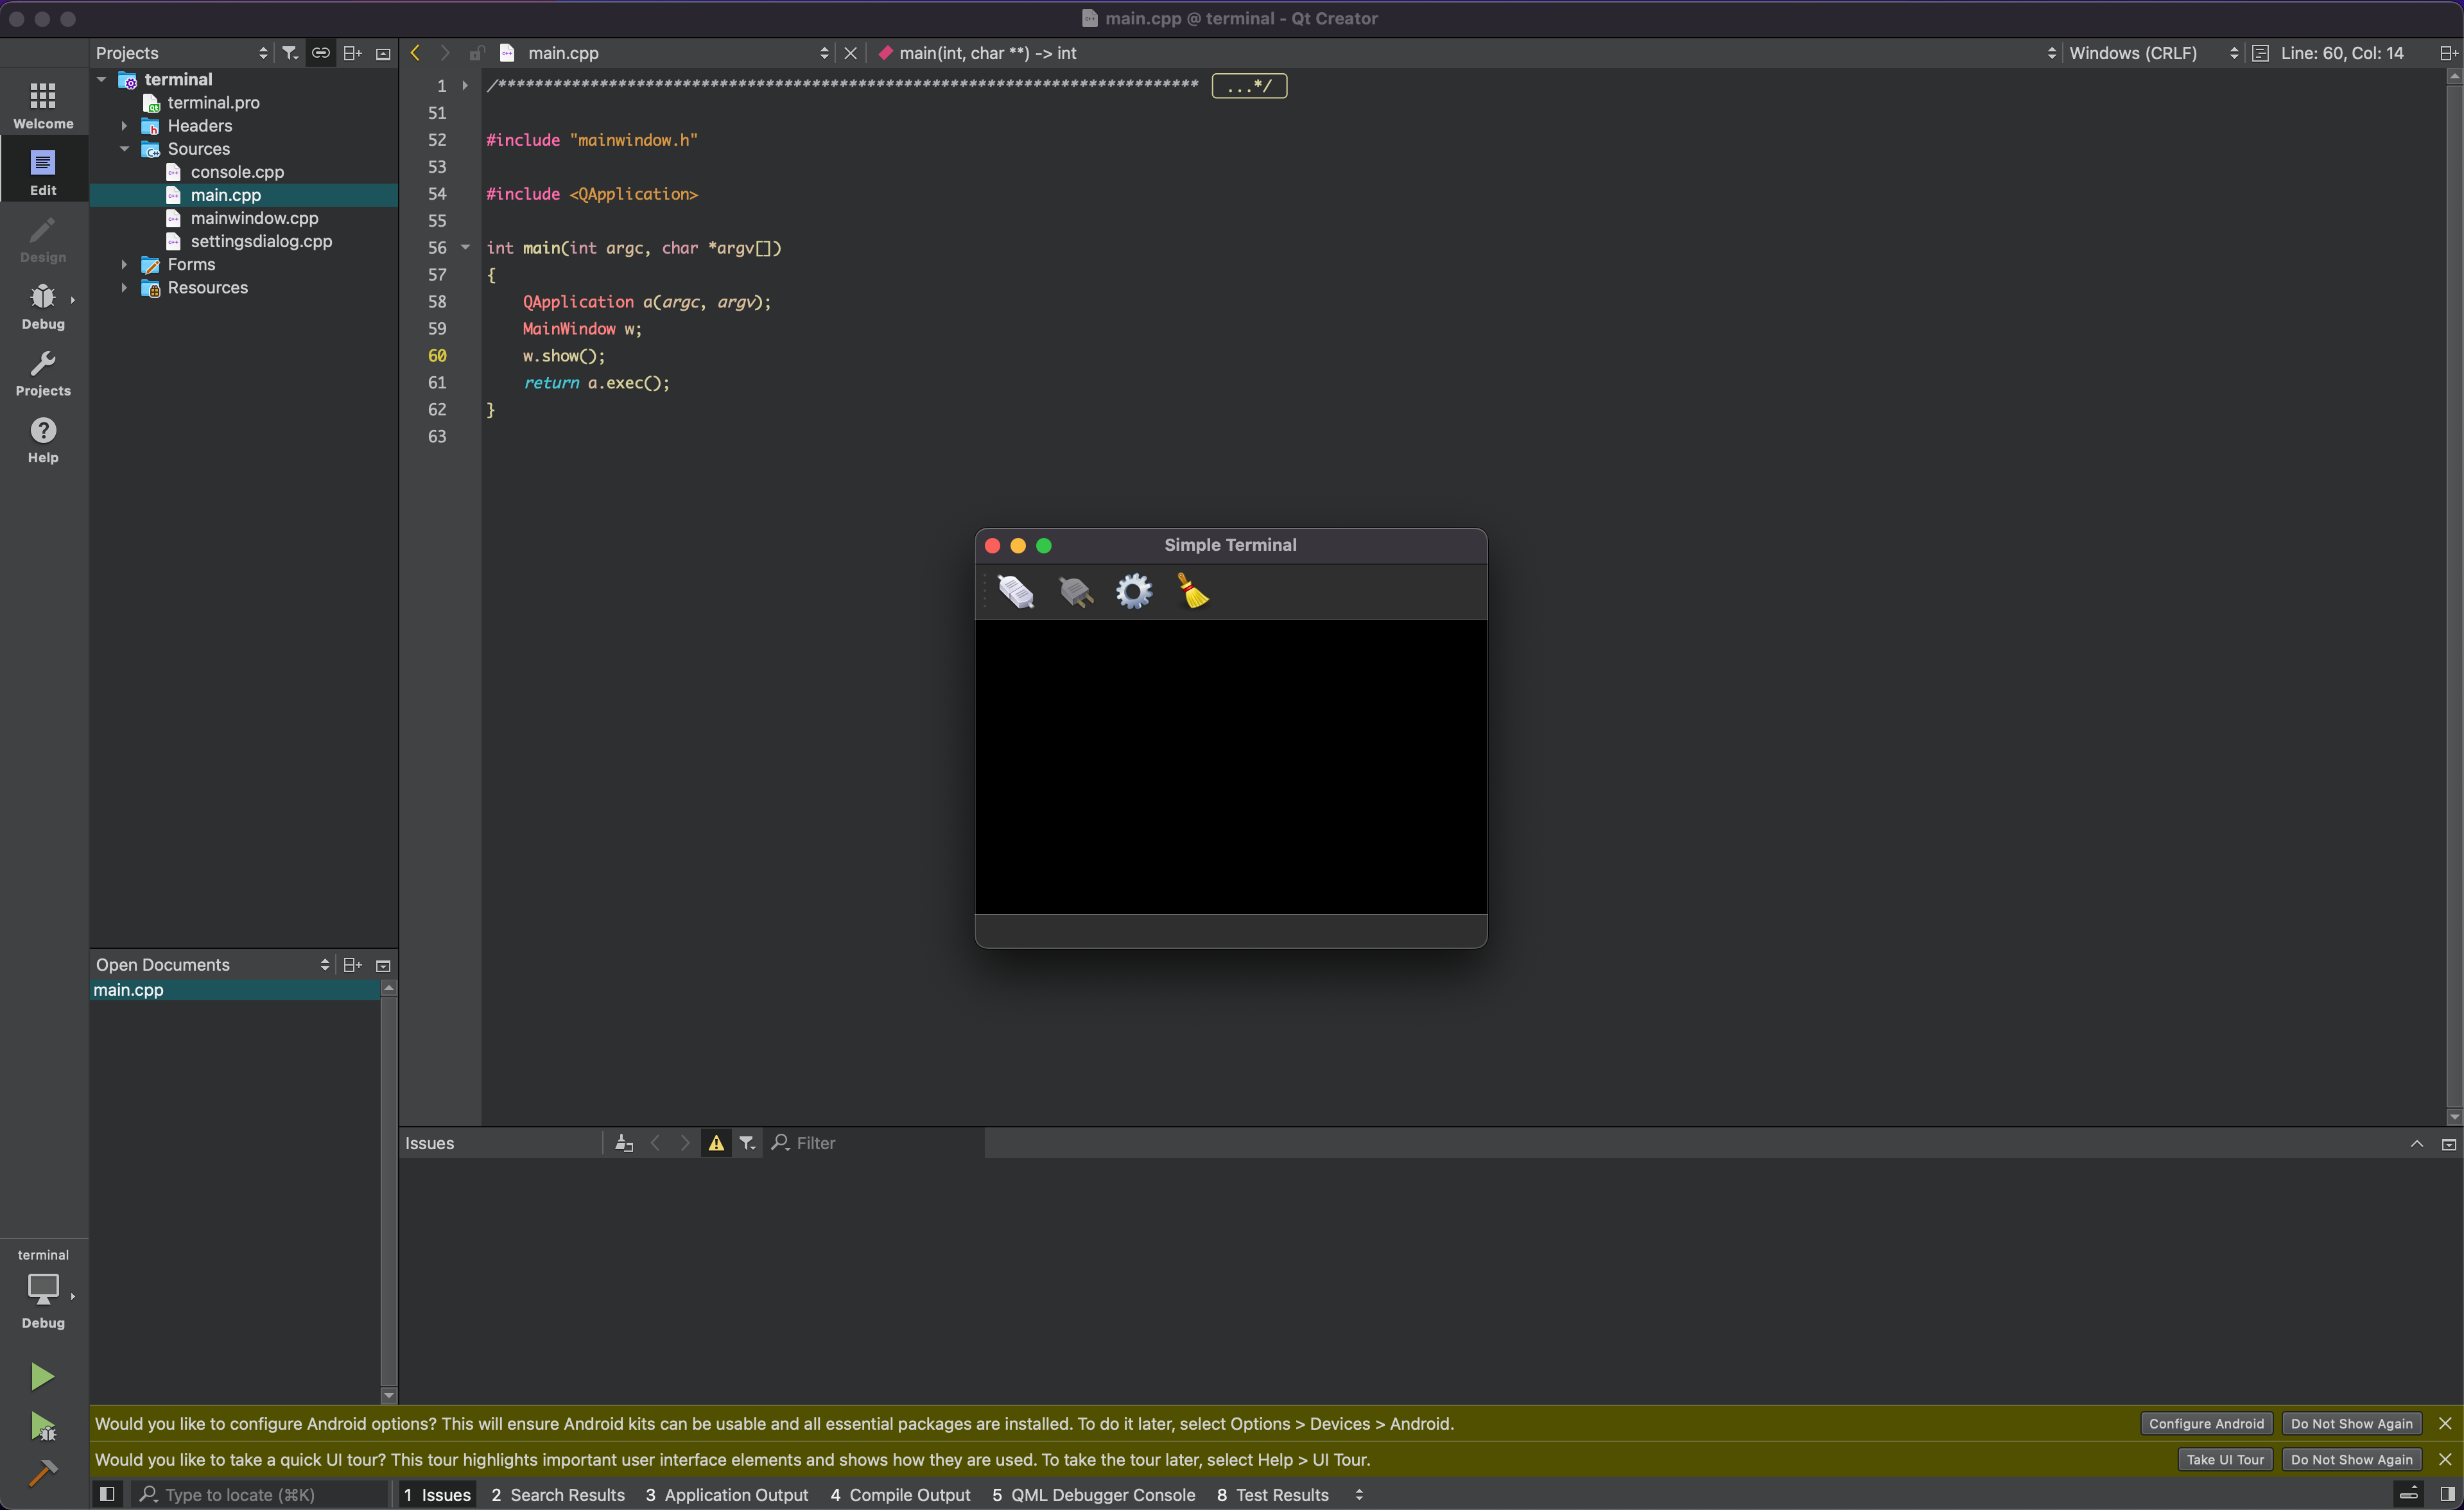Toggle show warnings in Issues pane
The image size is (2464, 1510).
click(716, 1143)
